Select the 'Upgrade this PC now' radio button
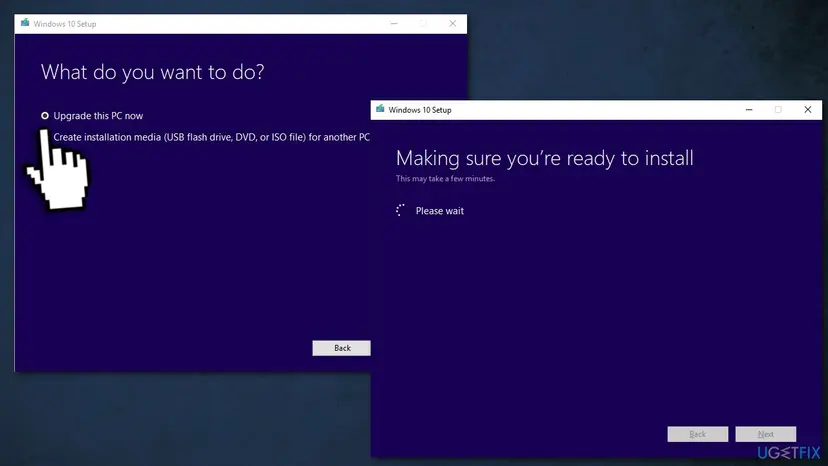Viewport: 828px width, 466px height. tap(45, 116)
